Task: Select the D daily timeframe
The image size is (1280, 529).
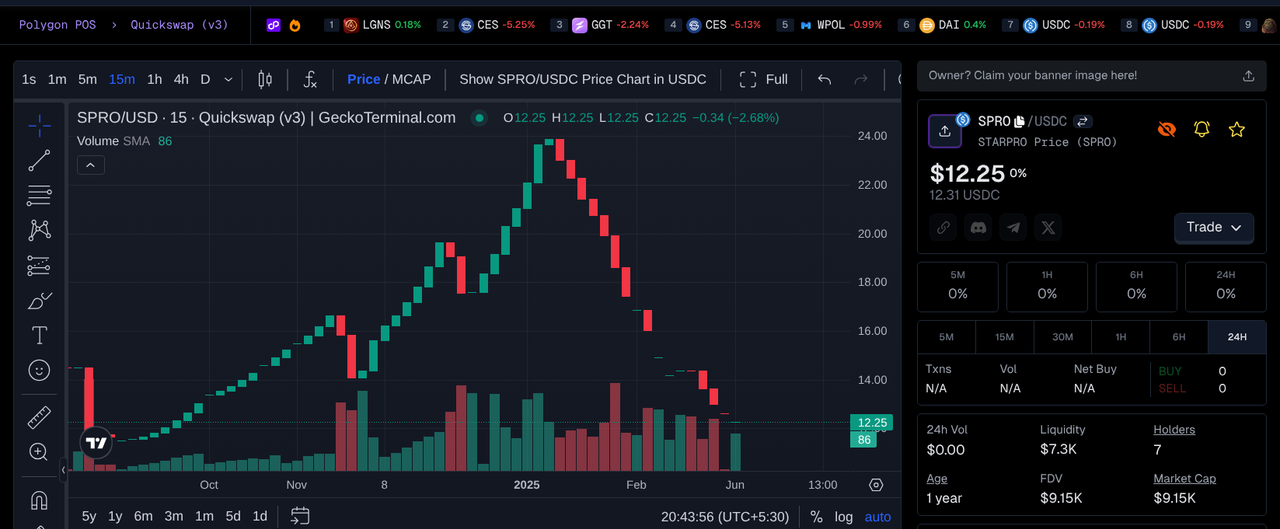Action: pyautogui.click(x=205, y=79)
